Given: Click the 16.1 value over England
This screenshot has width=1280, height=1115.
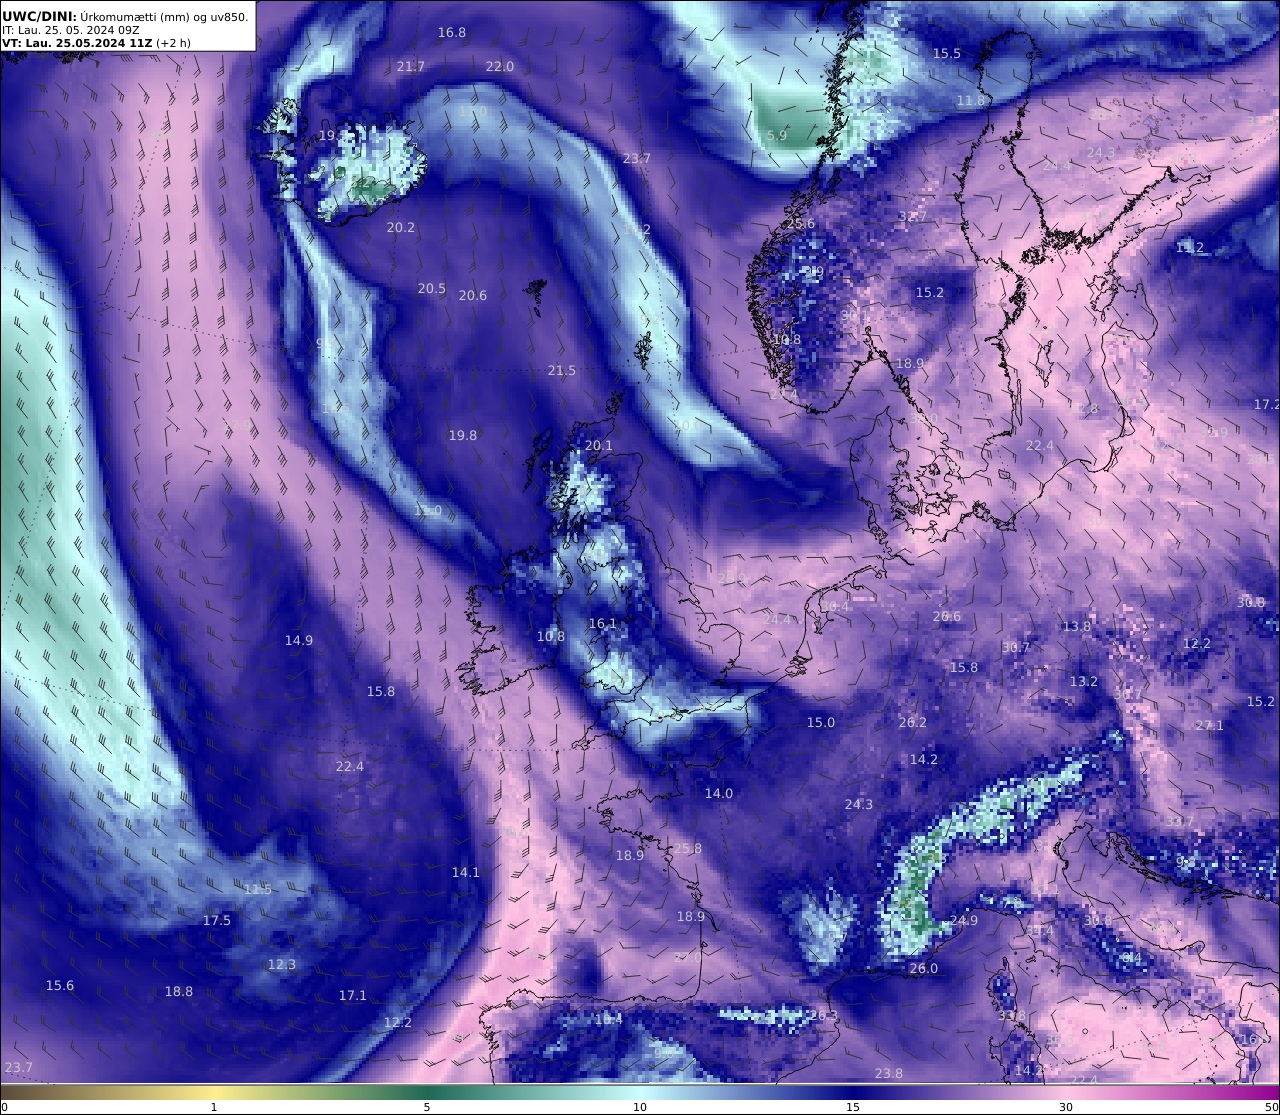Looking at the screenshot, I should (603, 623).
